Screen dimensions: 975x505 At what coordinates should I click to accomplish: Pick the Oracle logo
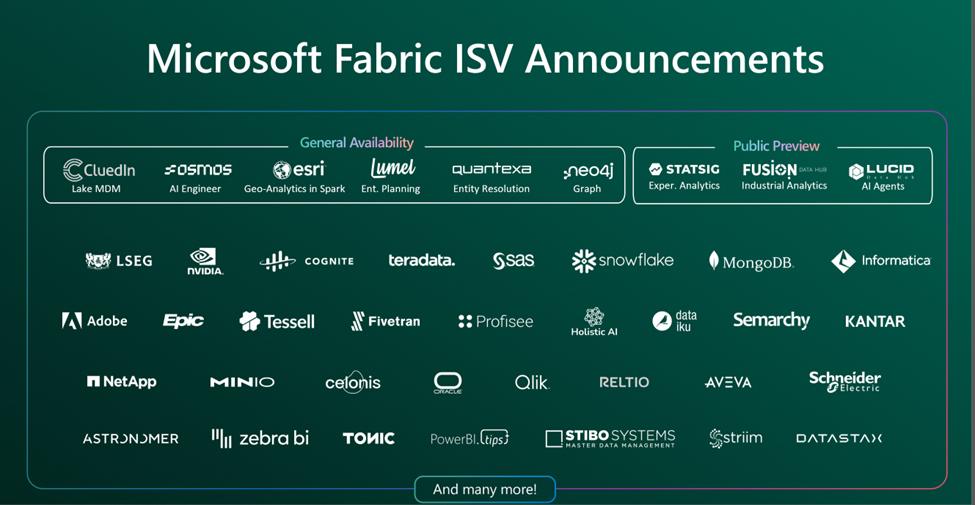[448, 383]
